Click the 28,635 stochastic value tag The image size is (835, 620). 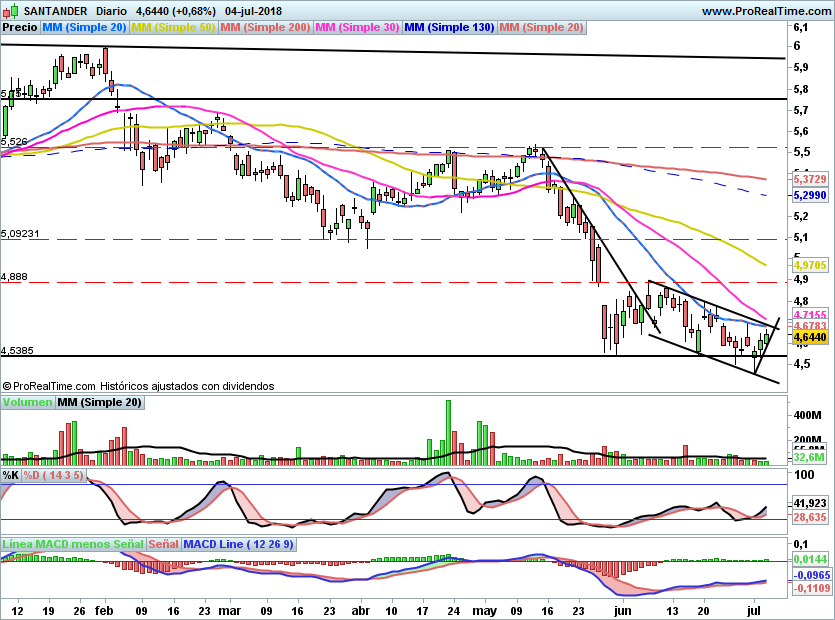click(810, 517)
